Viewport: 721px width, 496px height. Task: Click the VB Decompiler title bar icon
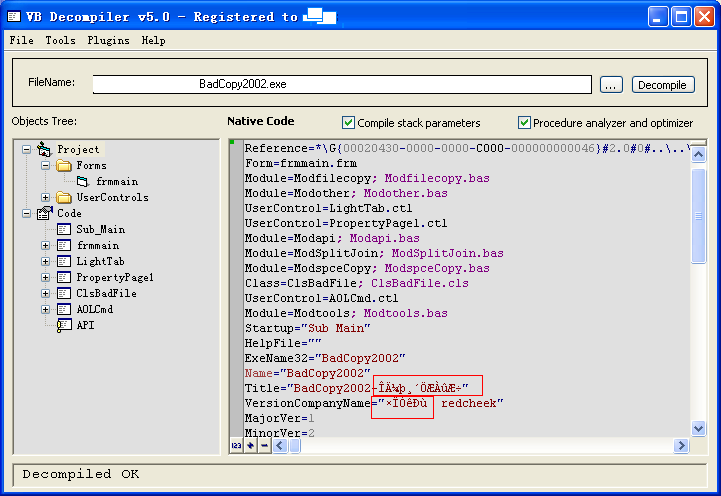14,17
